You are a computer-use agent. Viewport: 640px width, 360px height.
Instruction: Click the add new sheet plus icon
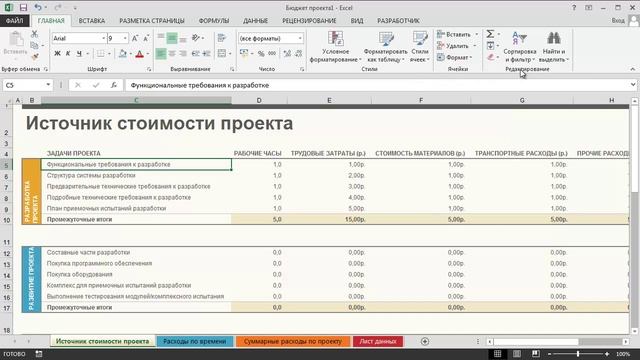[425, 341]
